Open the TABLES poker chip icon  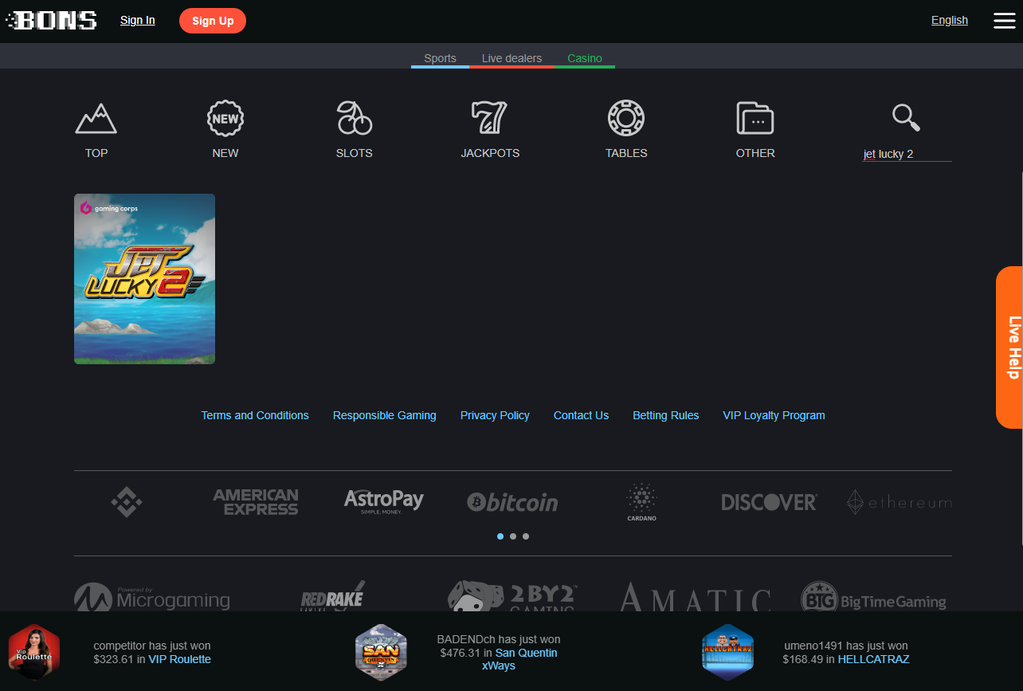pyautogui.click(x=626, y=118)
